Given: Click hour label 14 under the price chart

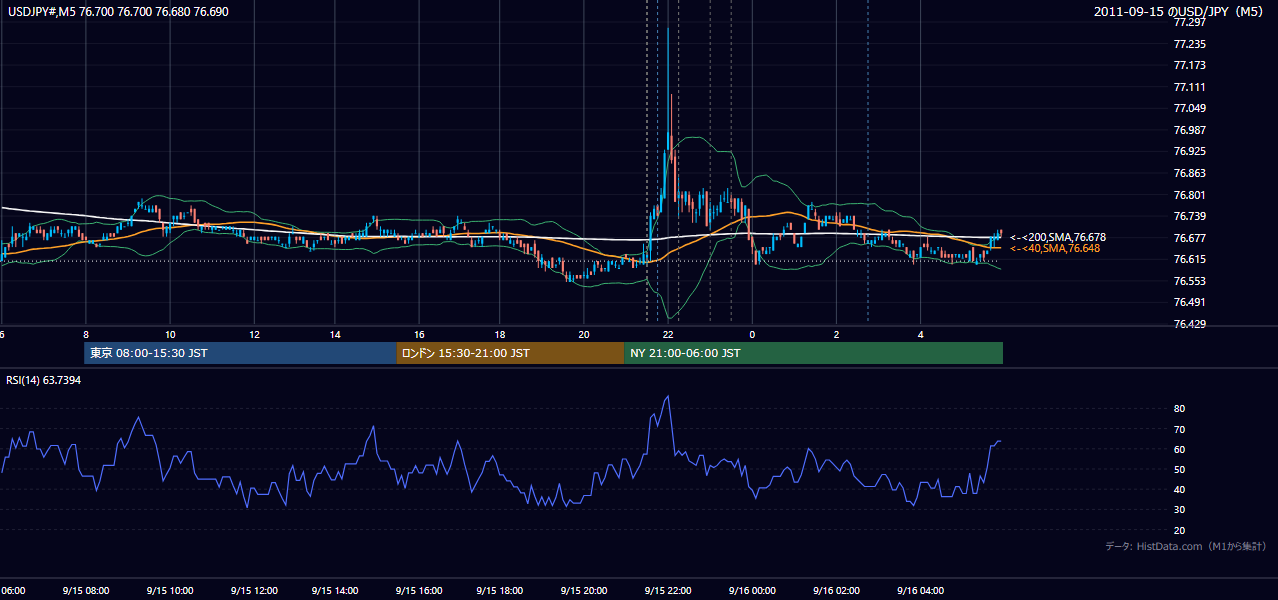Looking at the screenshot, I should pos(335,335).
